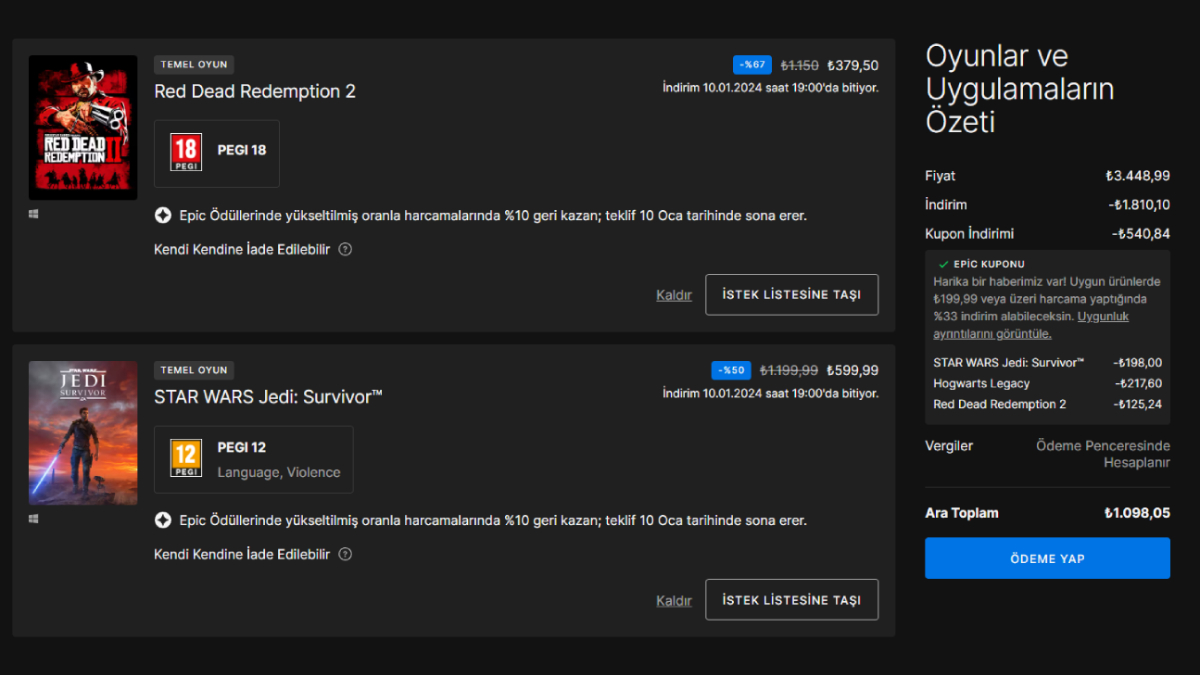Open refund info help icon for Red Dead Redemption 2
Viewport: 1200px width, 675px height.
345,249
